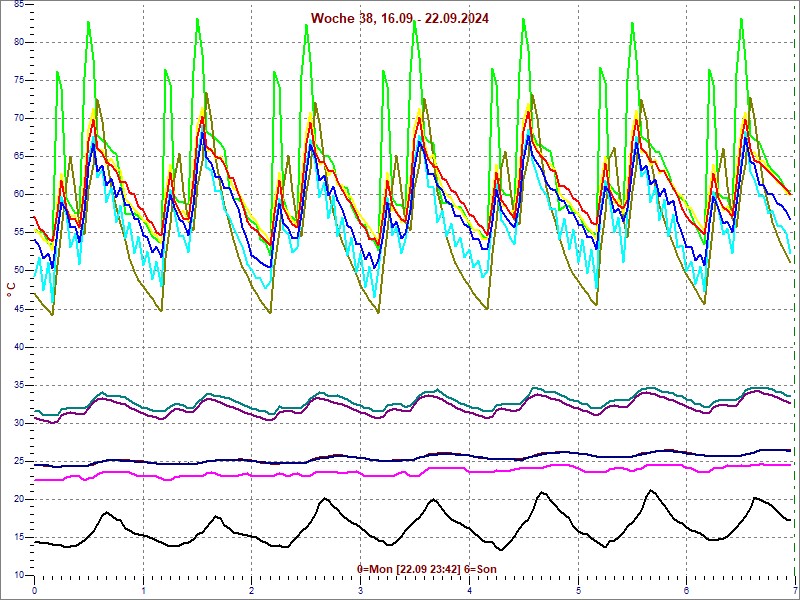Click the y-axis value 20
Screen dimensions: 800x600
click(x=18, y=499)
